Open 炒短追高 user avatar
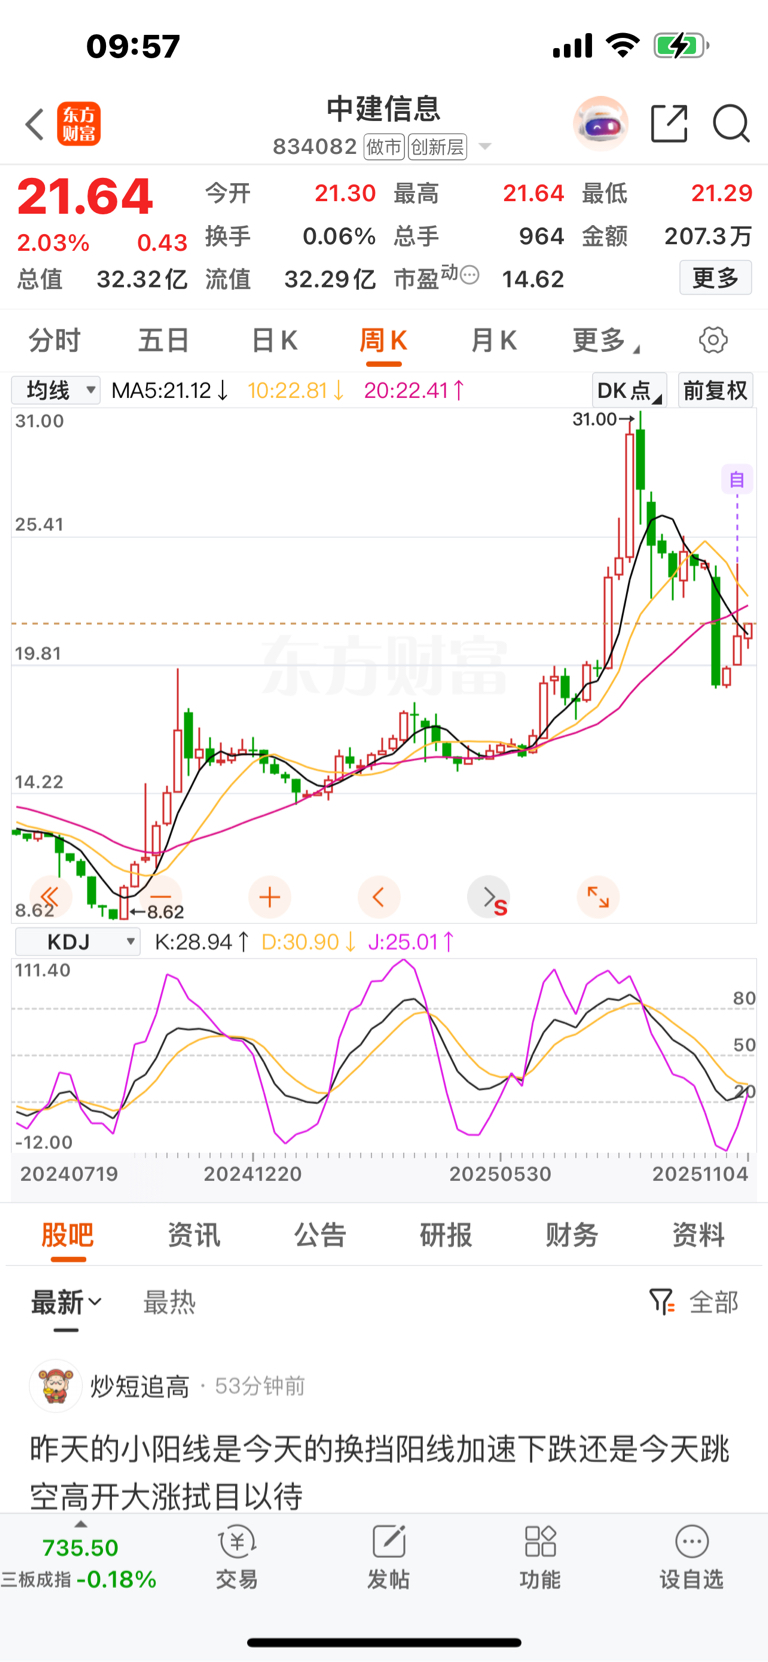Image resolution: width=768 pixels, height=1662 pixels. tap(55, 1385)
